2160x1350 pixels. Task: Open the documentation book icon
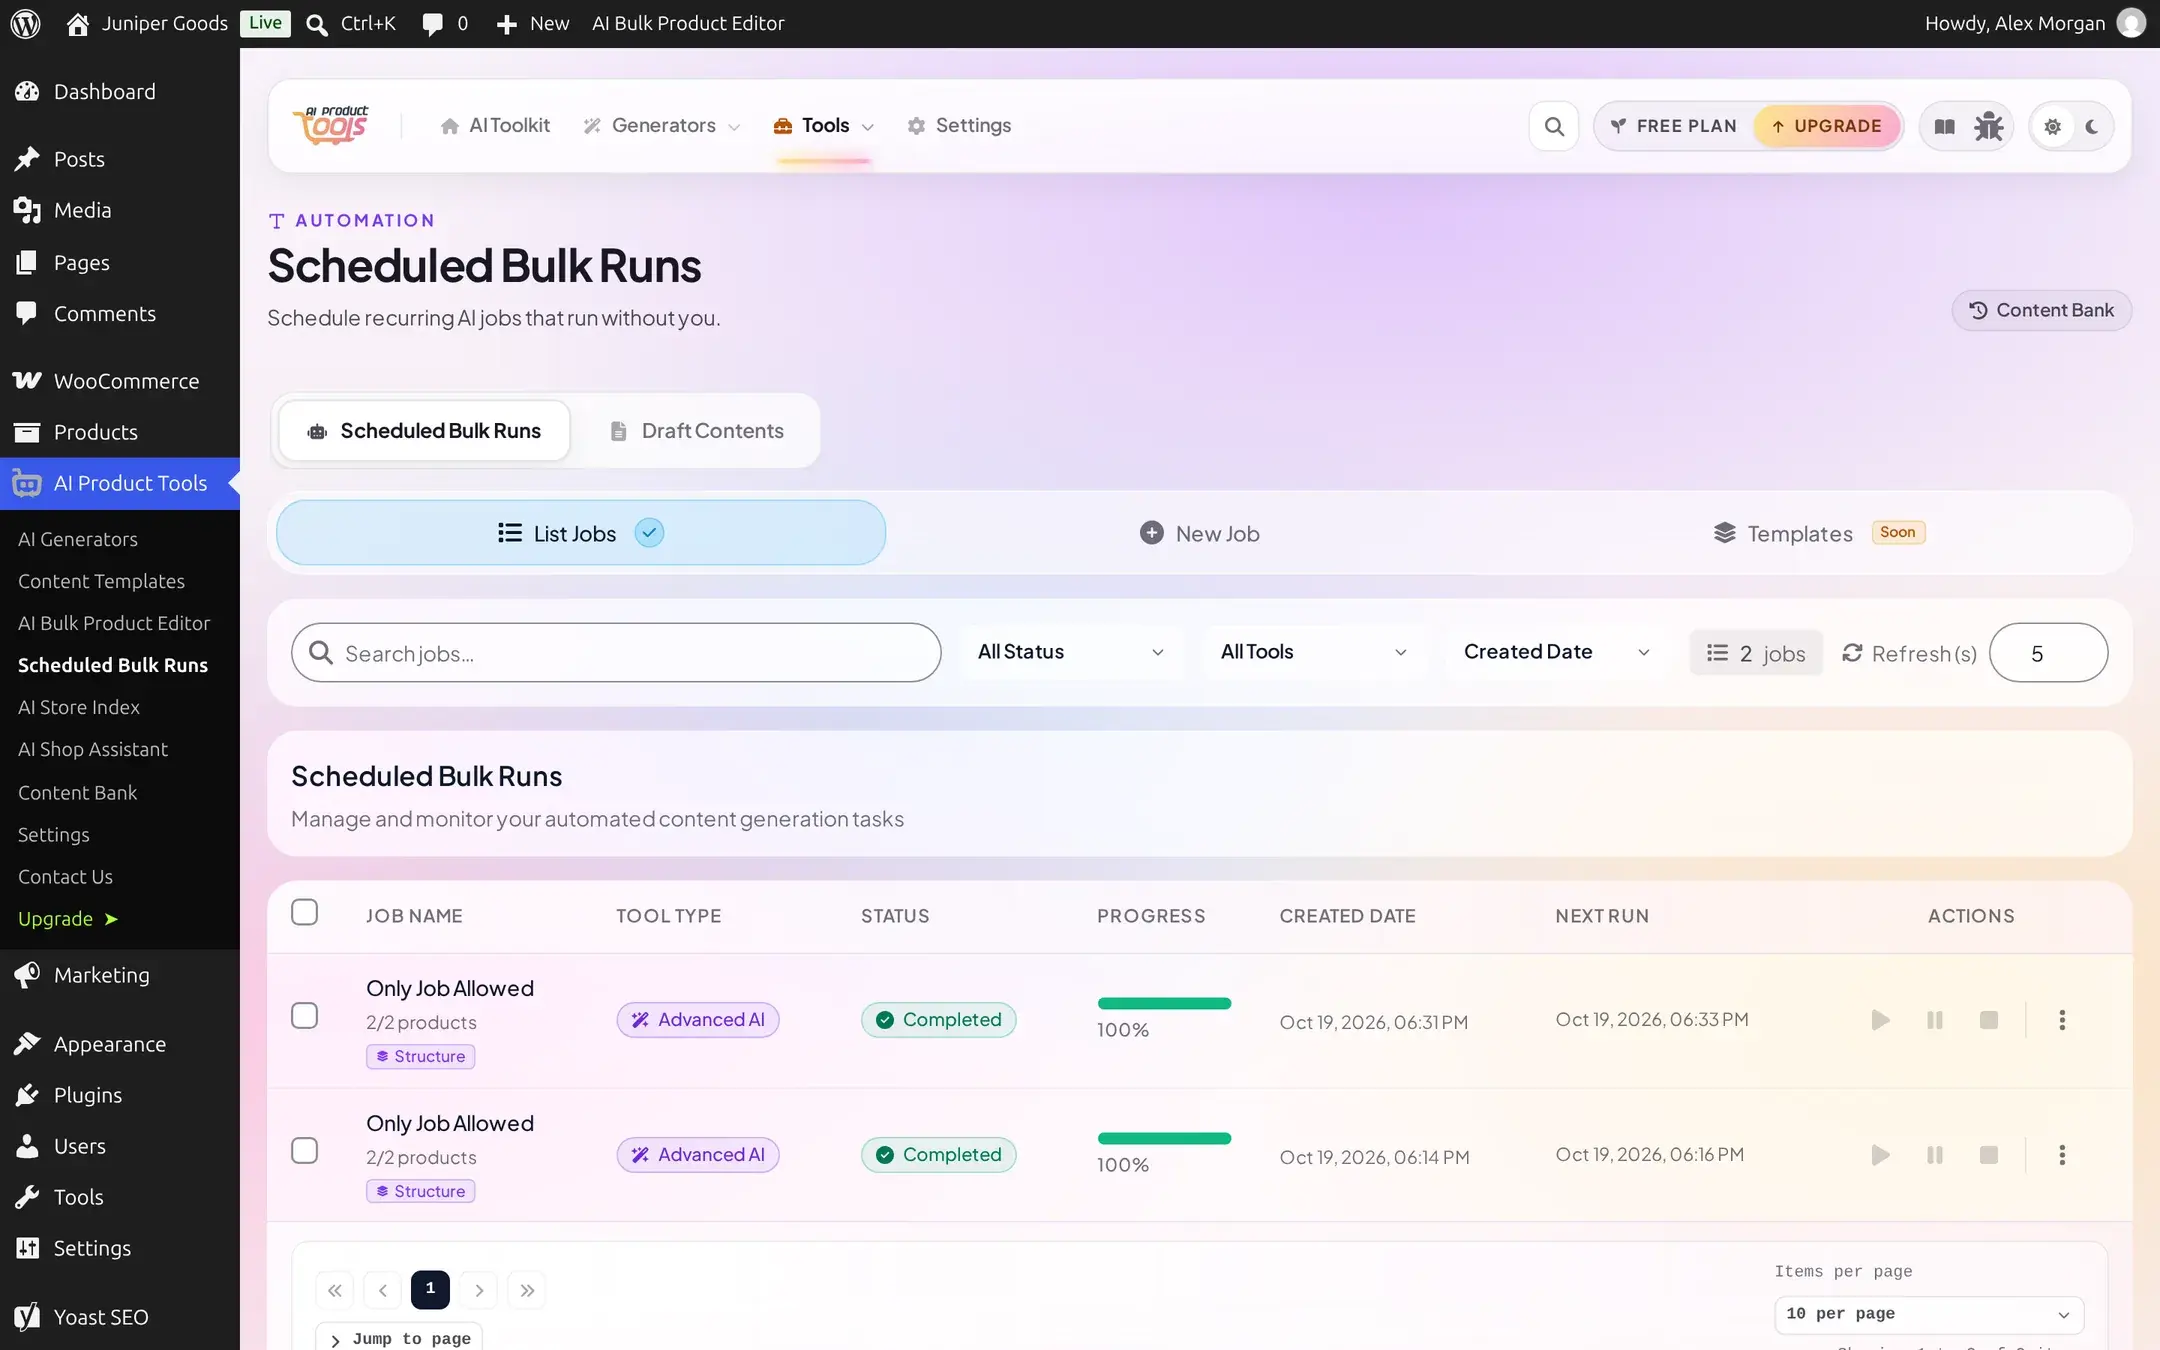(1944, 126)
